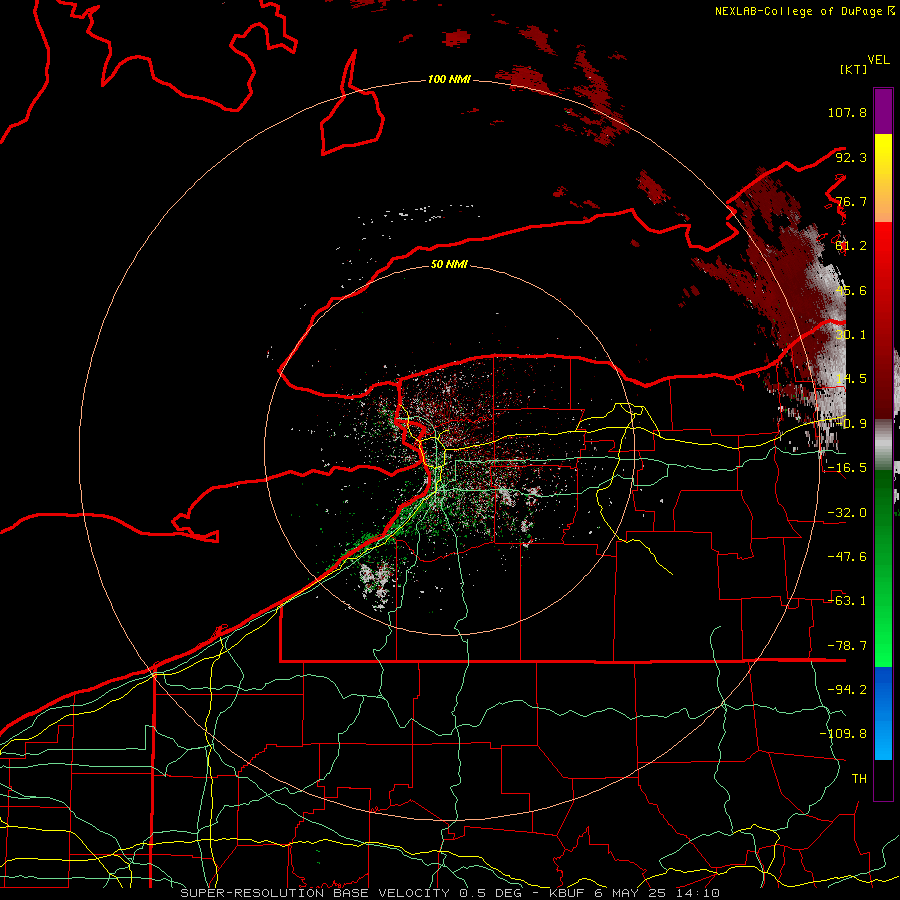Select the -16.5 legend value
900x900 pixels.
point(847,468)
